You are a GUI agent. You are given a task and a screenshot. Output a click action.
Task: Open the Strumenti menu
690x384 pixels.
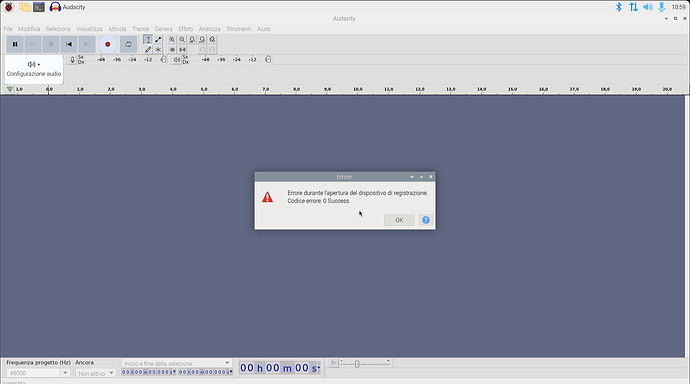click(x=239, y=29)
